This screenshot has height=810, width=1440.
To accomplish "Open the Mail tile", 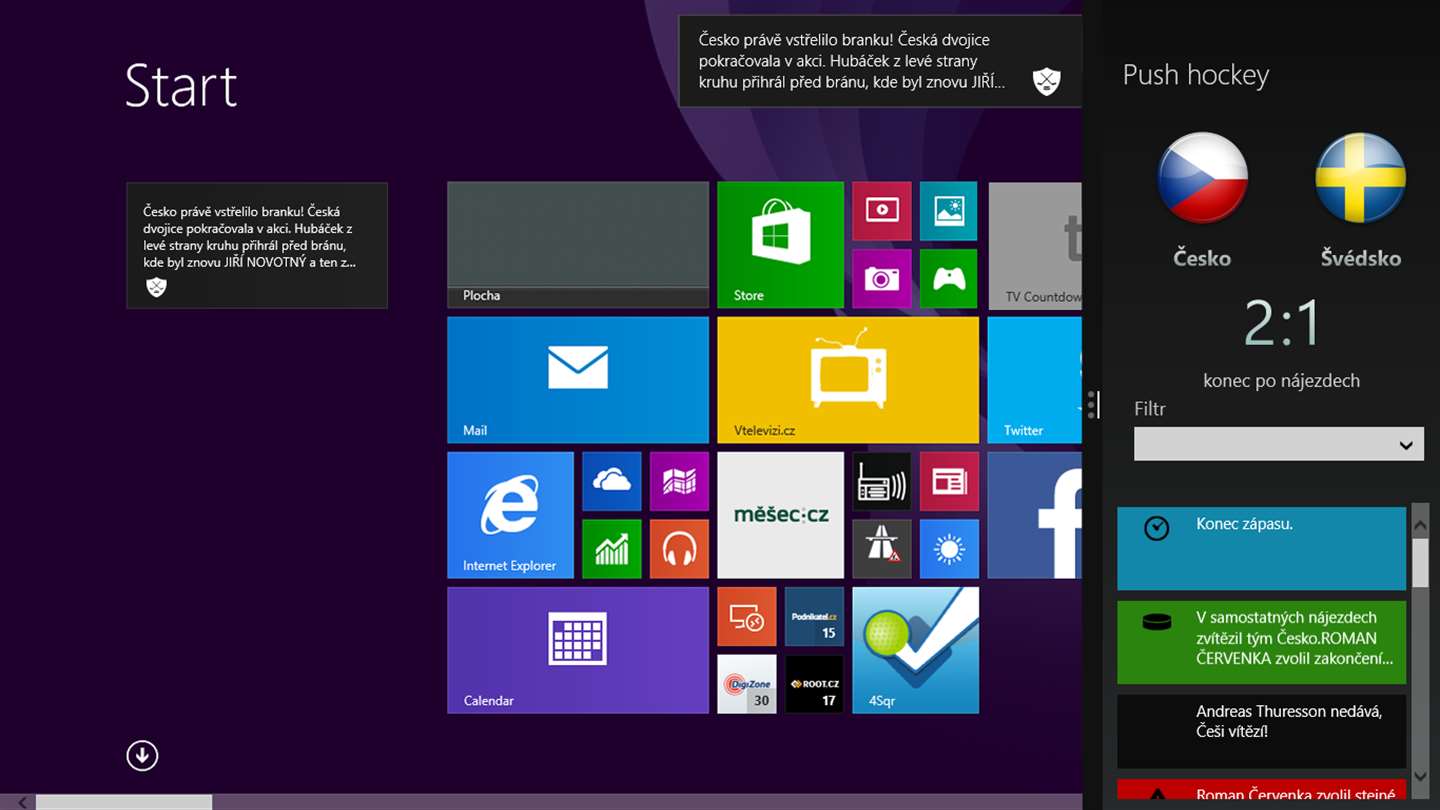I will (x=578, y=380).
